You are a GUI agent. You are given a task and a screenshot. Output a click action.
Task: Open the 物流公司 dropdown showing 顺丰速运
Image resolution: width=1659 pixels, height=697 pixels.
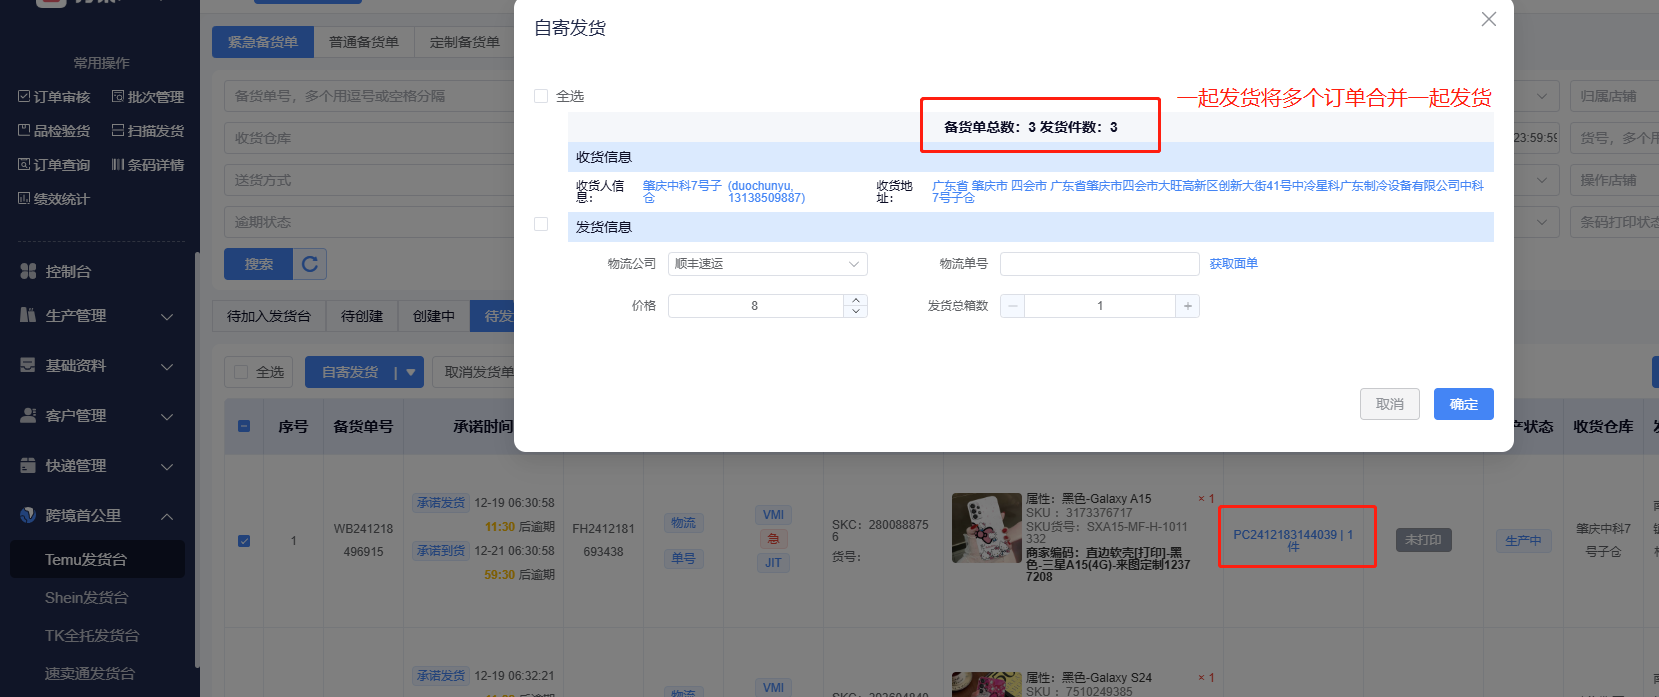[767, 264]
